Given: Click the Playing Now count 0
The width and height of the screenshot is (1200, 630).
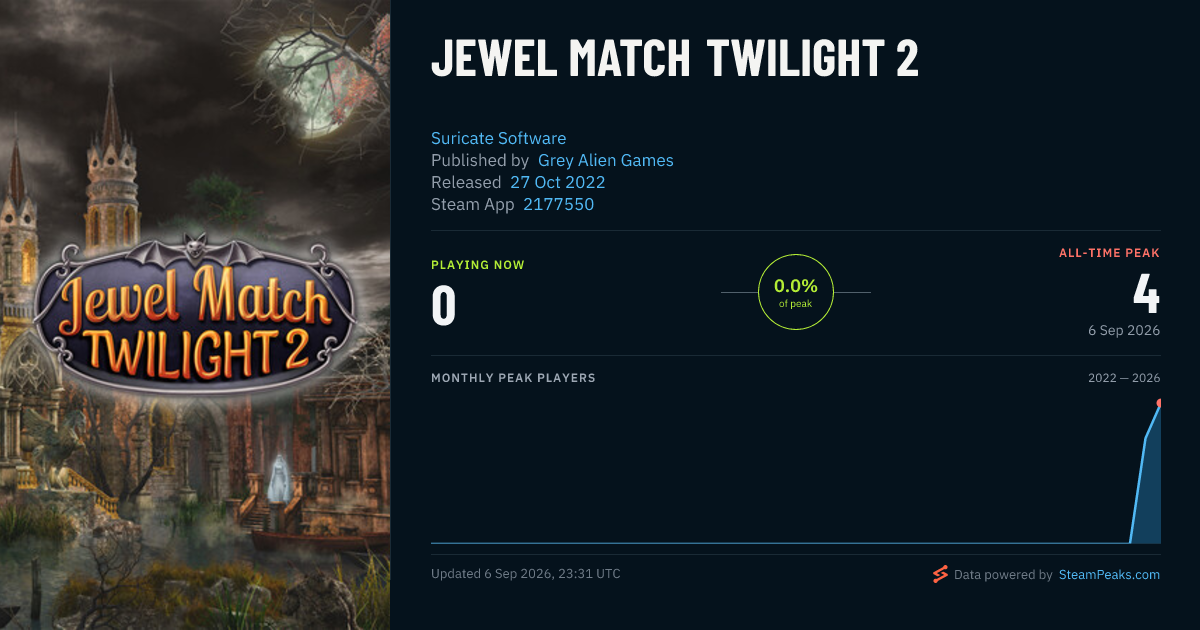Looking at the screenshot, I should click(444, 305).
